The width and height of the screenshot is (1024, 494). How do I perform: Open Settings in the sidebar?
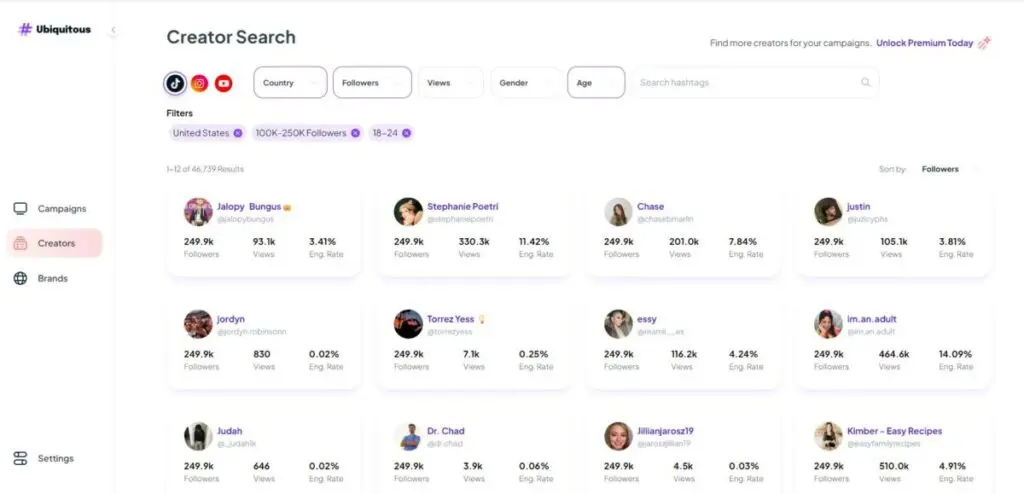click(55, 458)
